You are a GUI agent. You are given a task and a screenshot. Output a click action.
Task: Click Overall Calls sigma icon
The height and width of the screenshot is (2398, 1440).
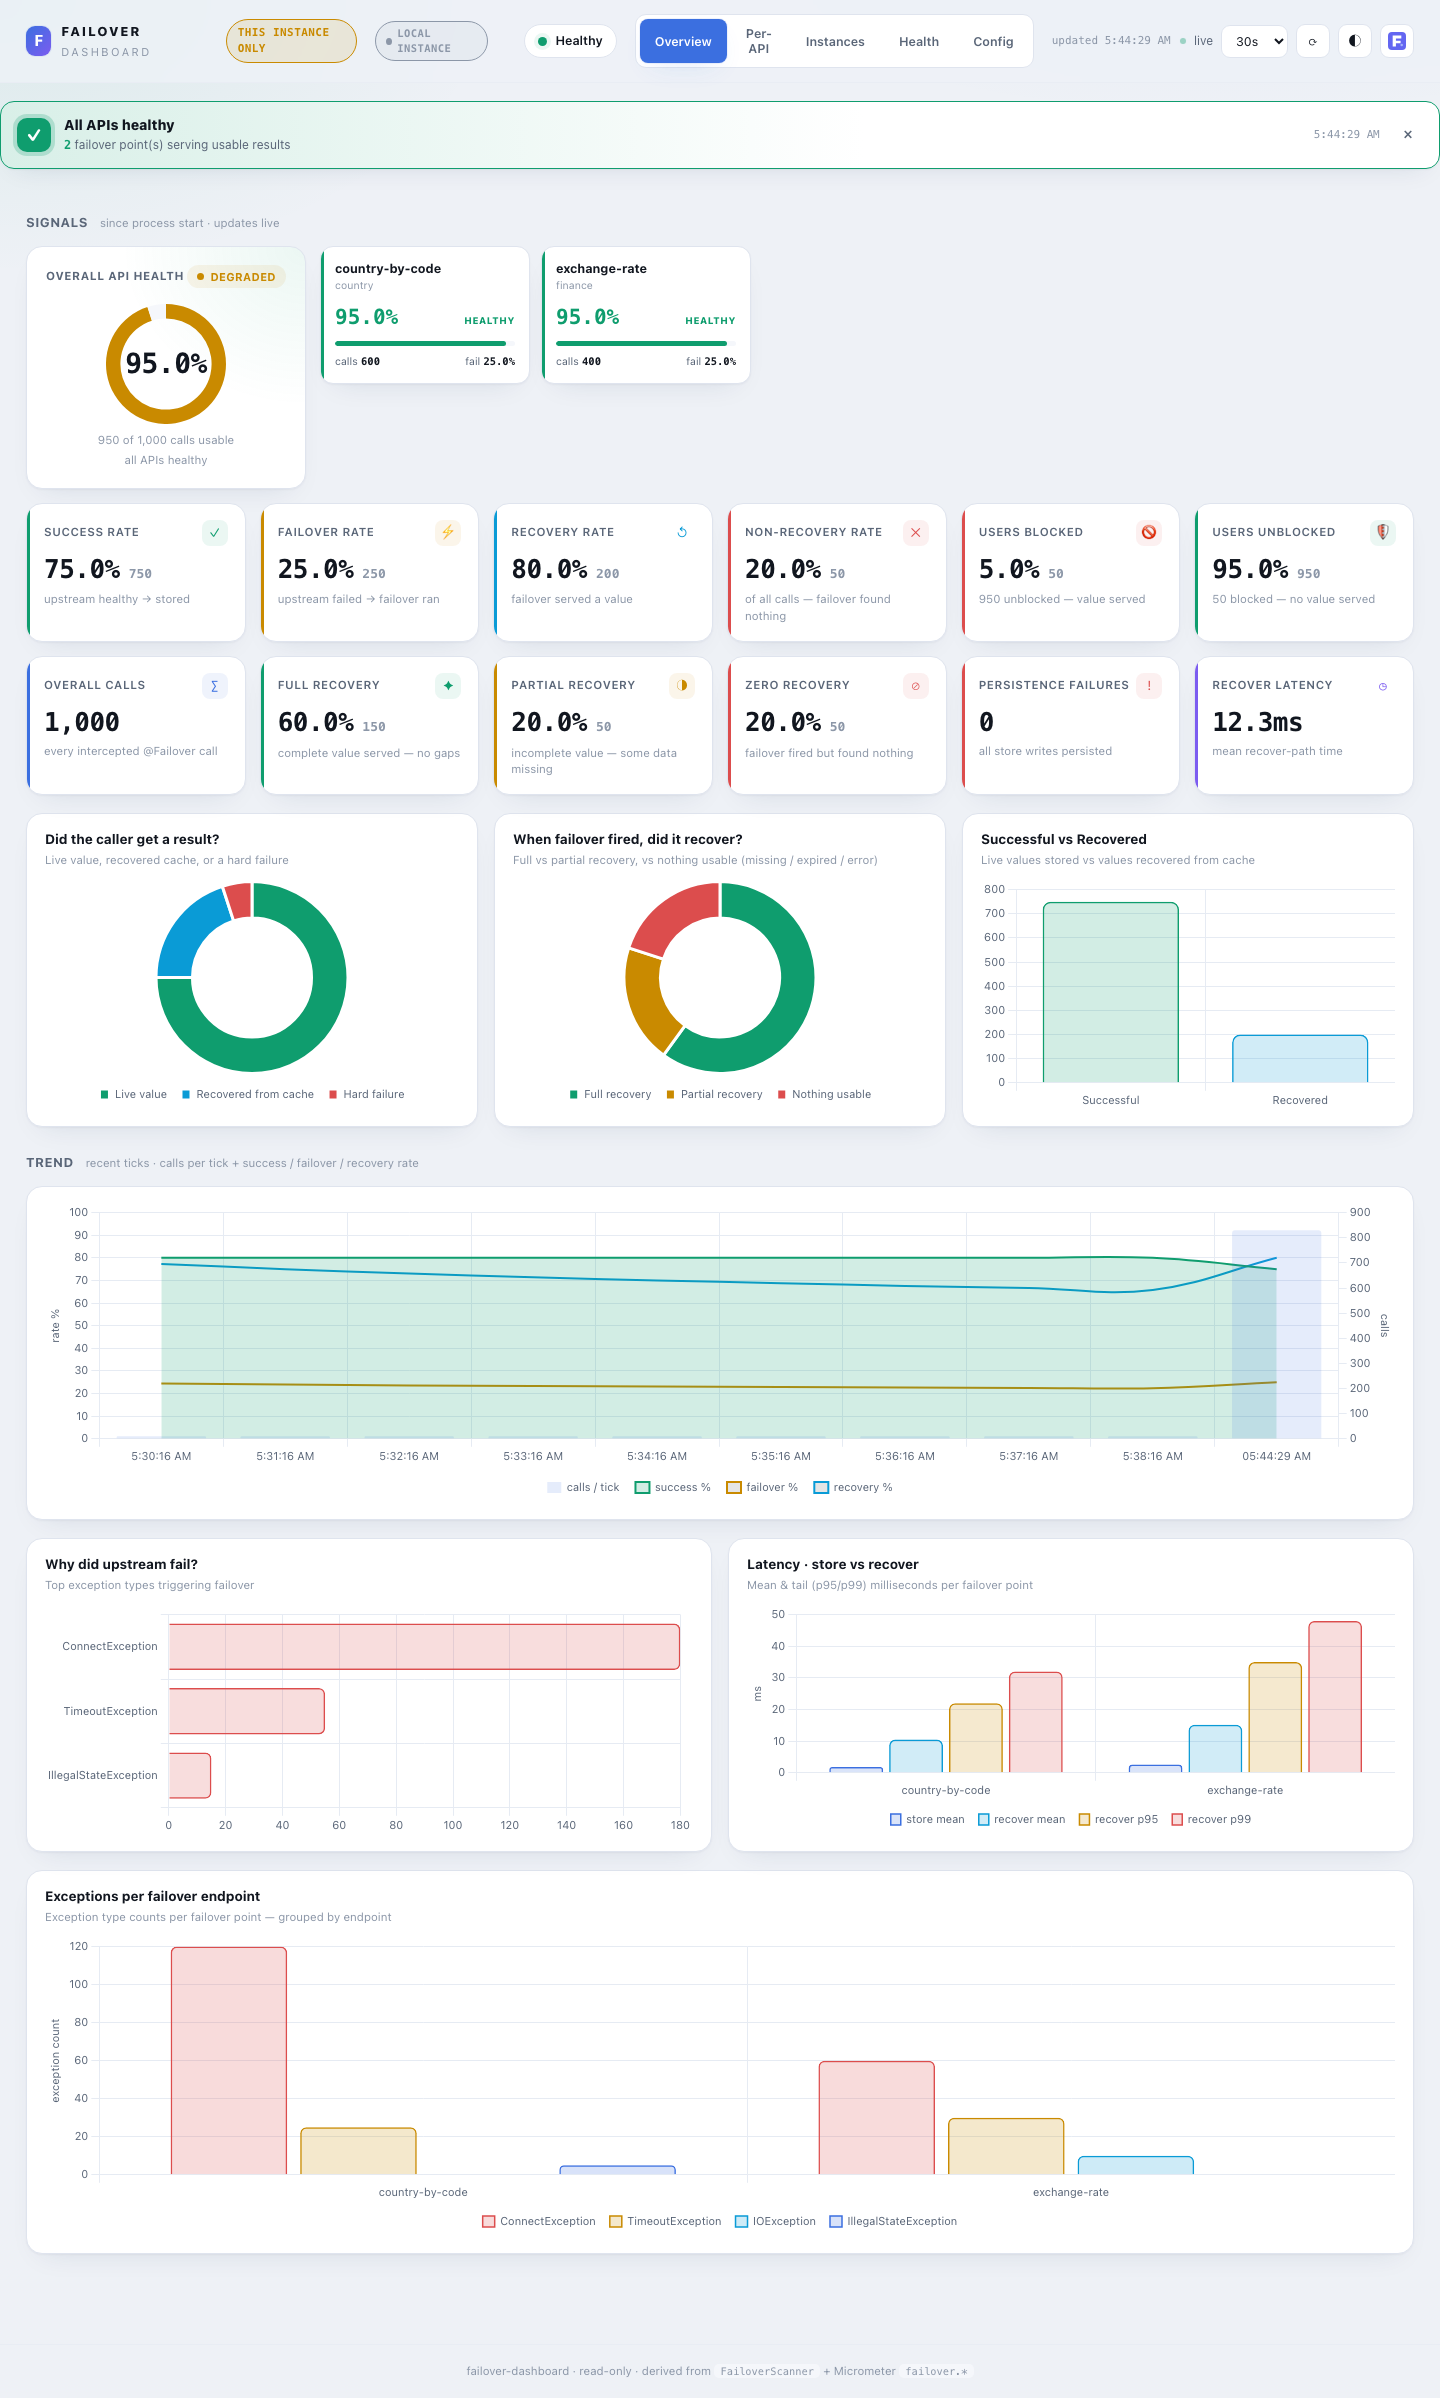[x=214, y=686]
